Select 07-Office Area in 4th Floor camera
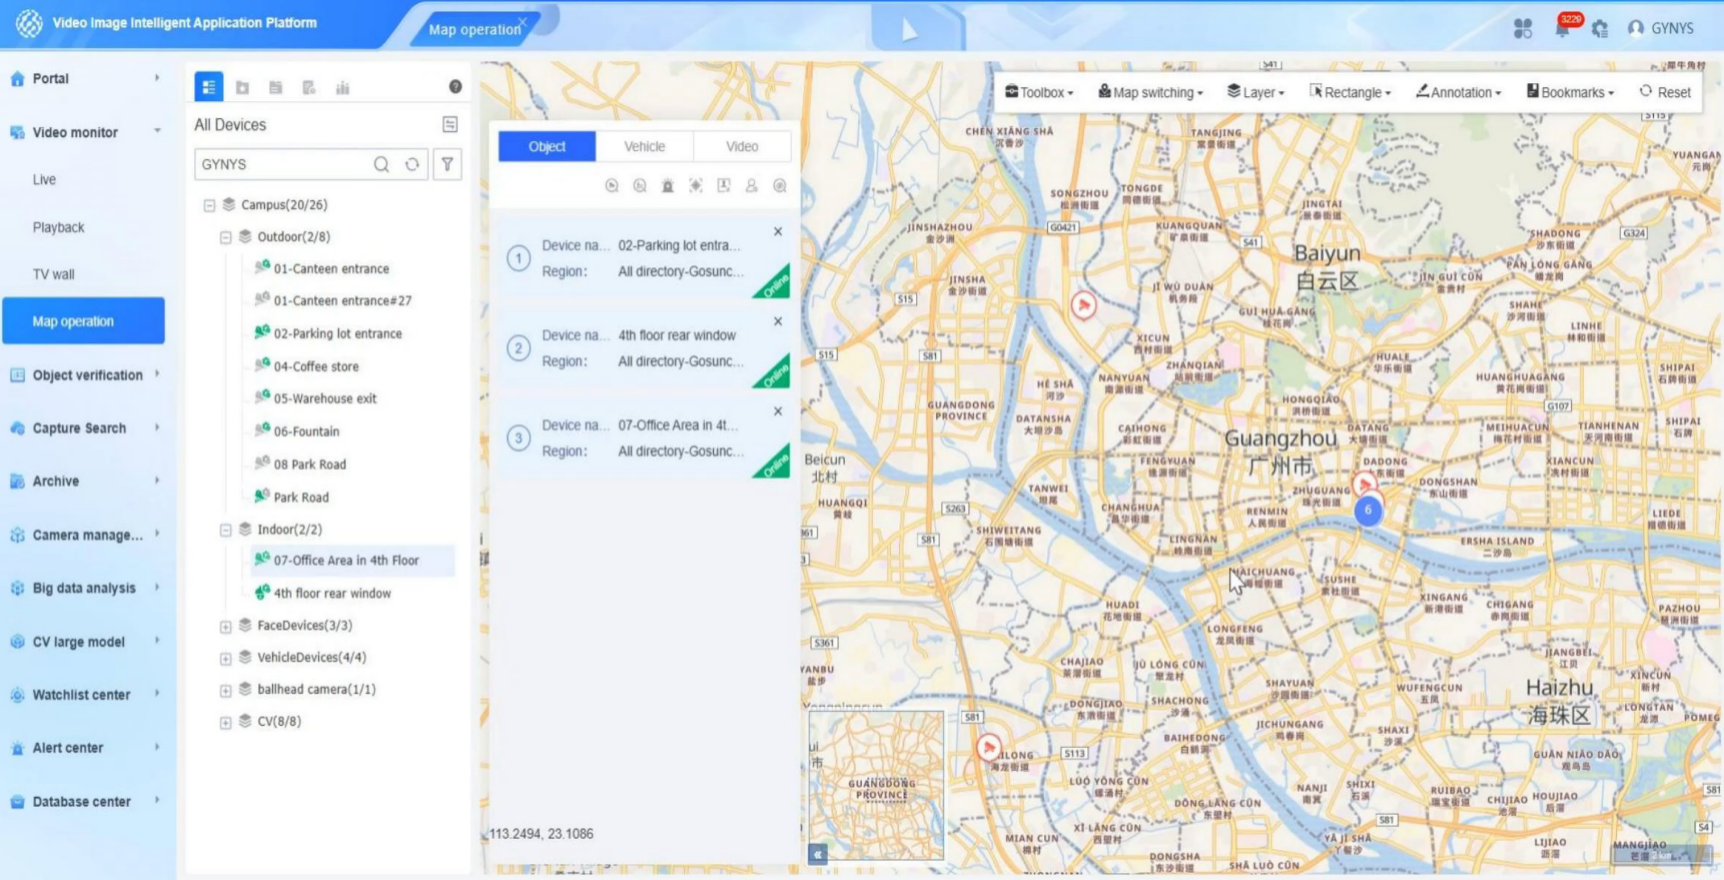The height and width of the screenshot is (880, 1724). coord(346,561)
